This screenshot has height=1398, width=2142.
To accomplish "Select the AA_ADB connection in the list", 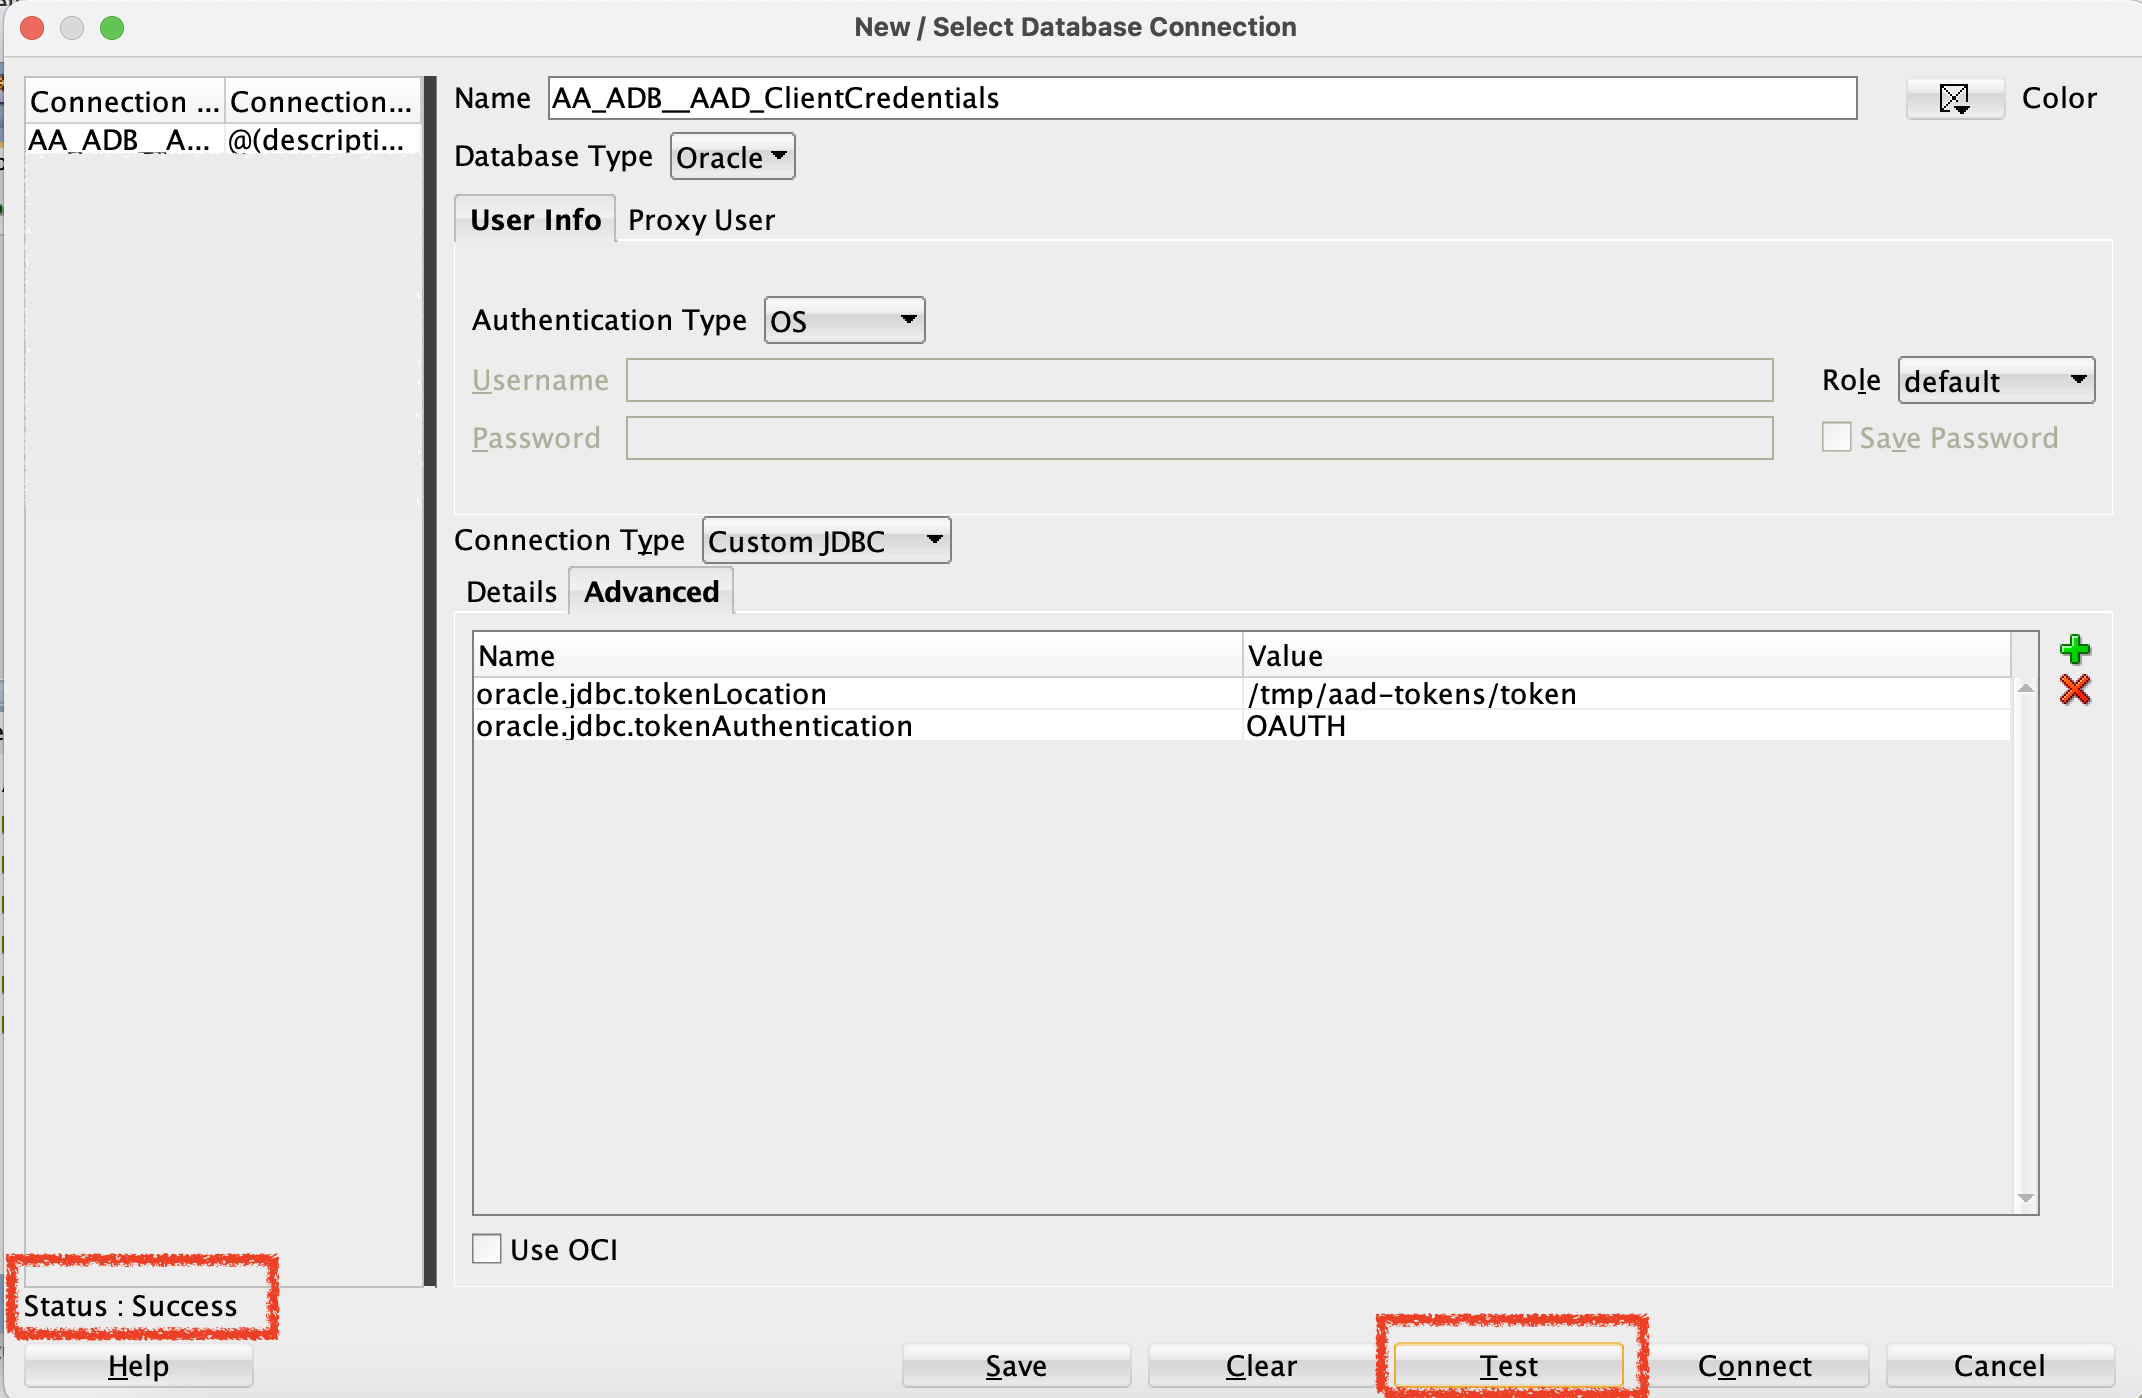I will click(120, 140).
